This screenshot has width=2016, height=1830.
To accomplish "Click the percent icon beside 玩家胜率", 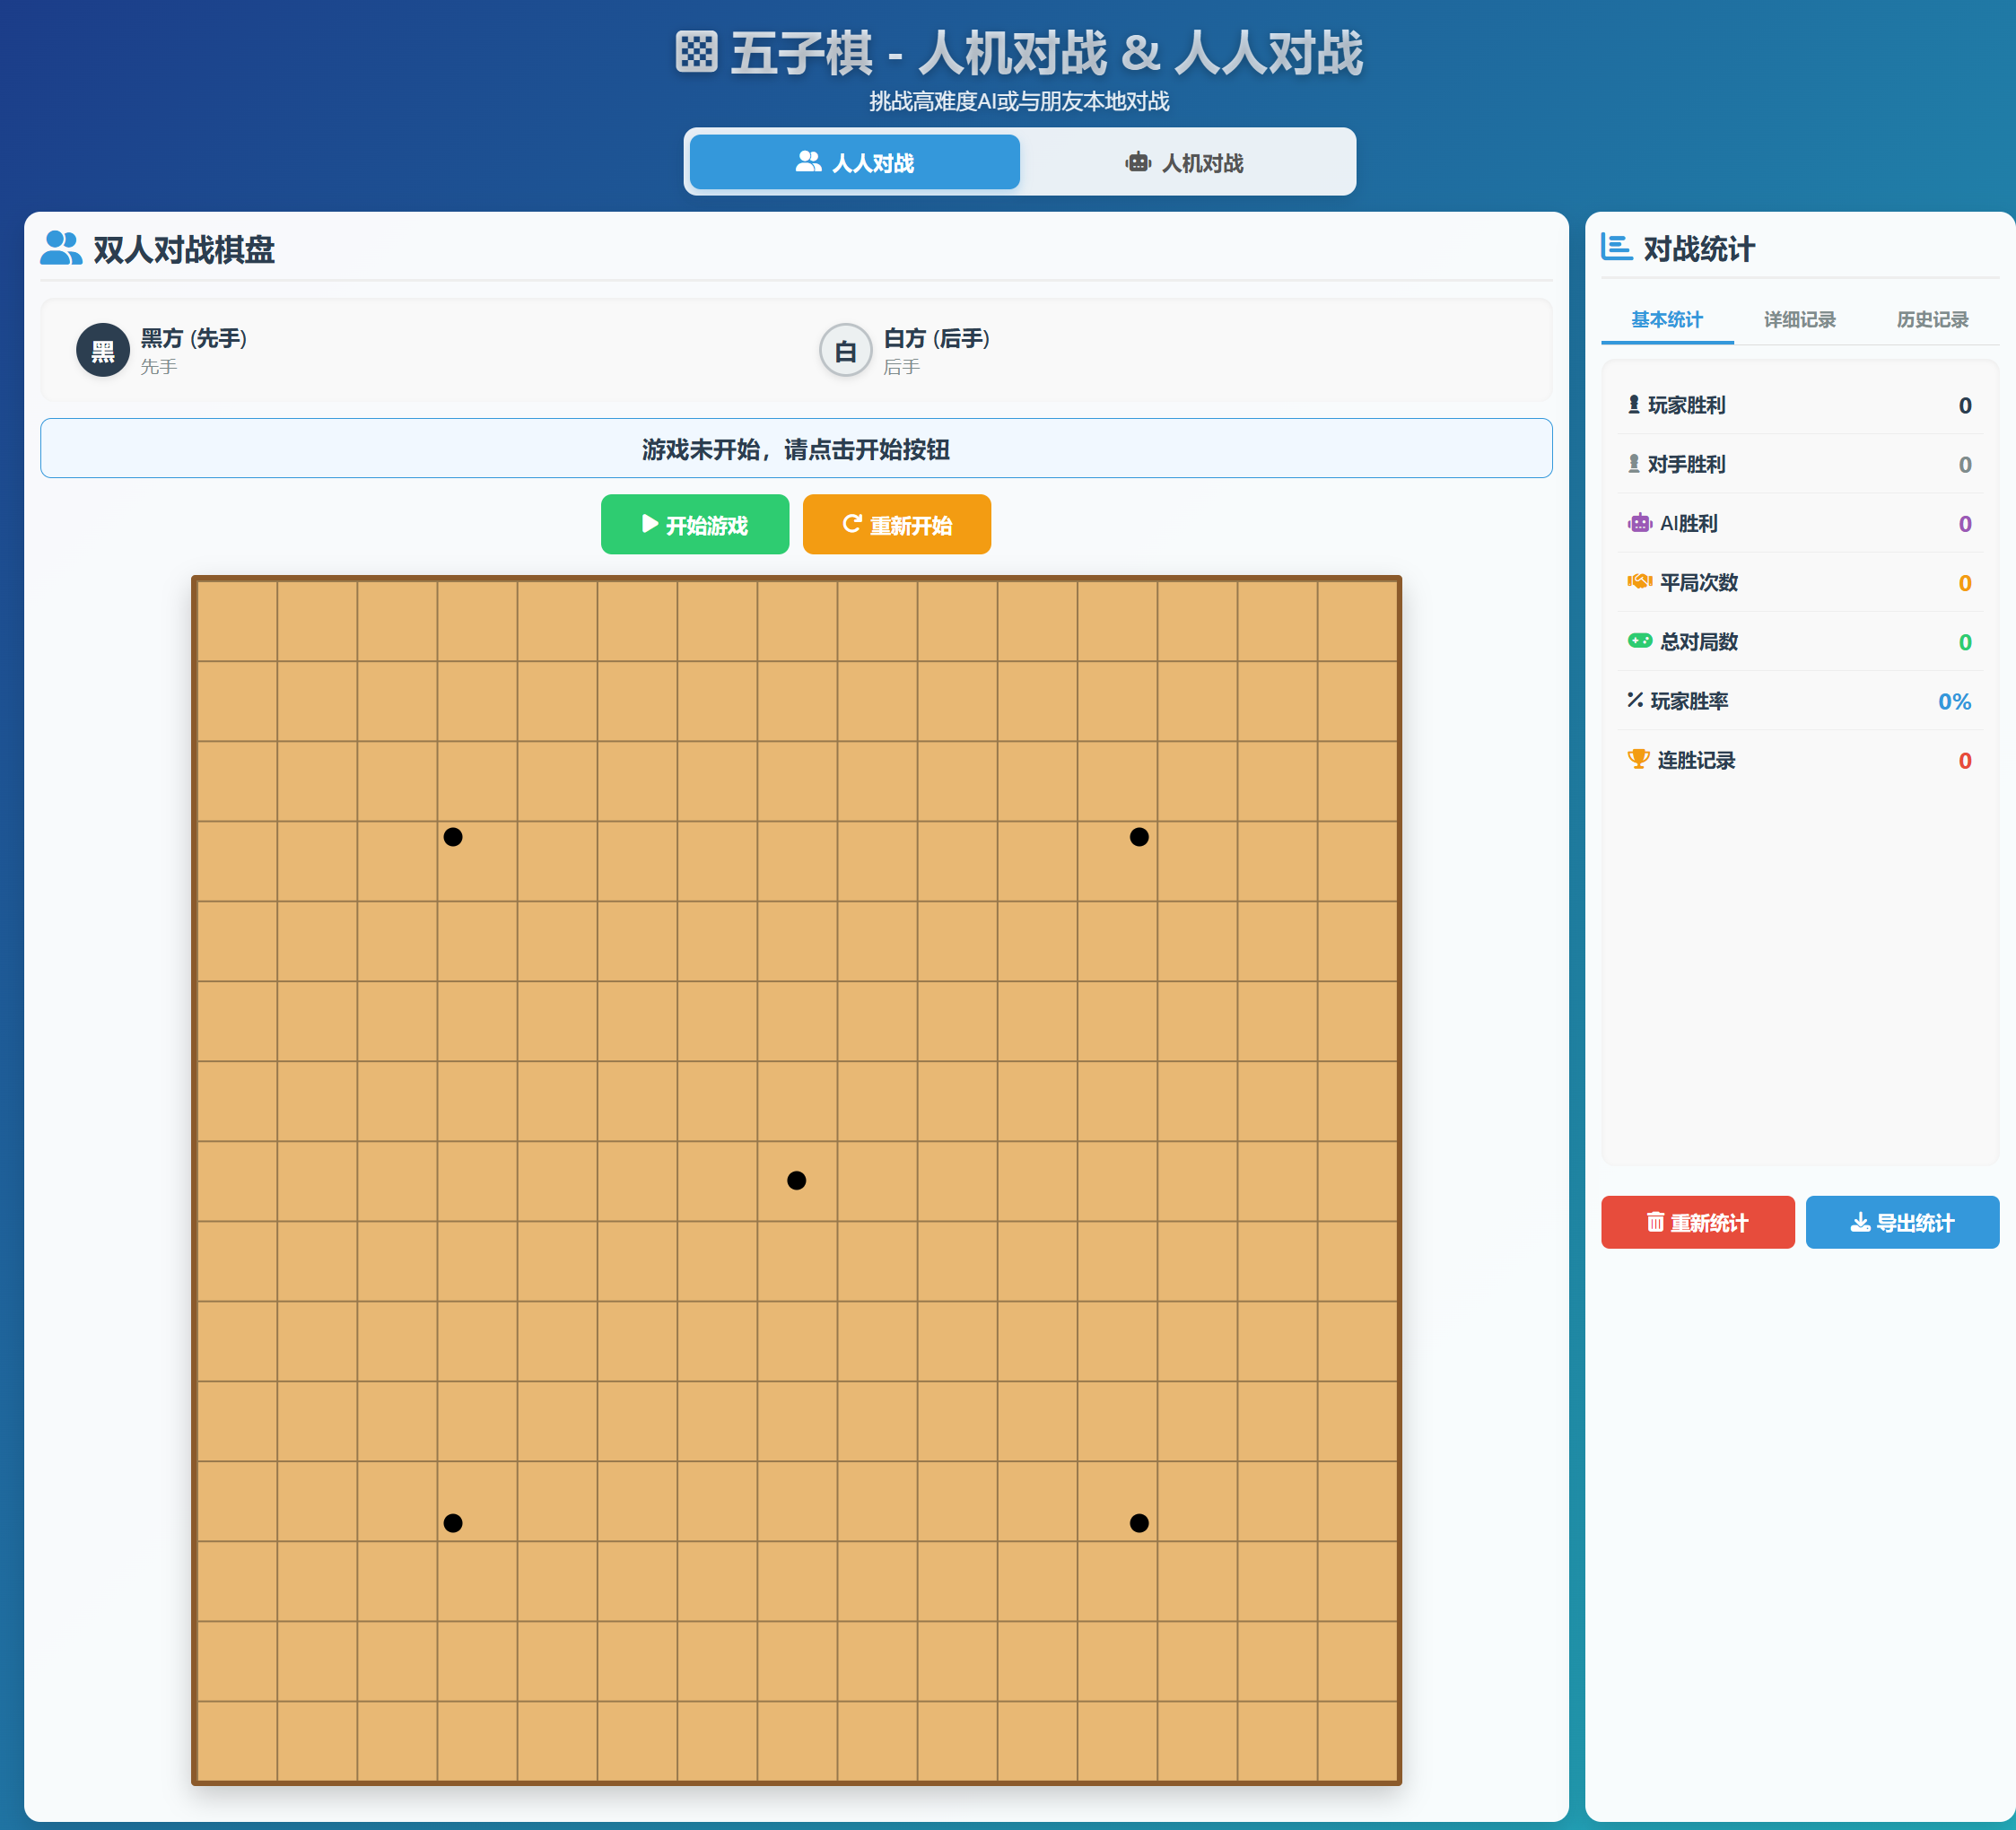I will tap(1638, 701).
